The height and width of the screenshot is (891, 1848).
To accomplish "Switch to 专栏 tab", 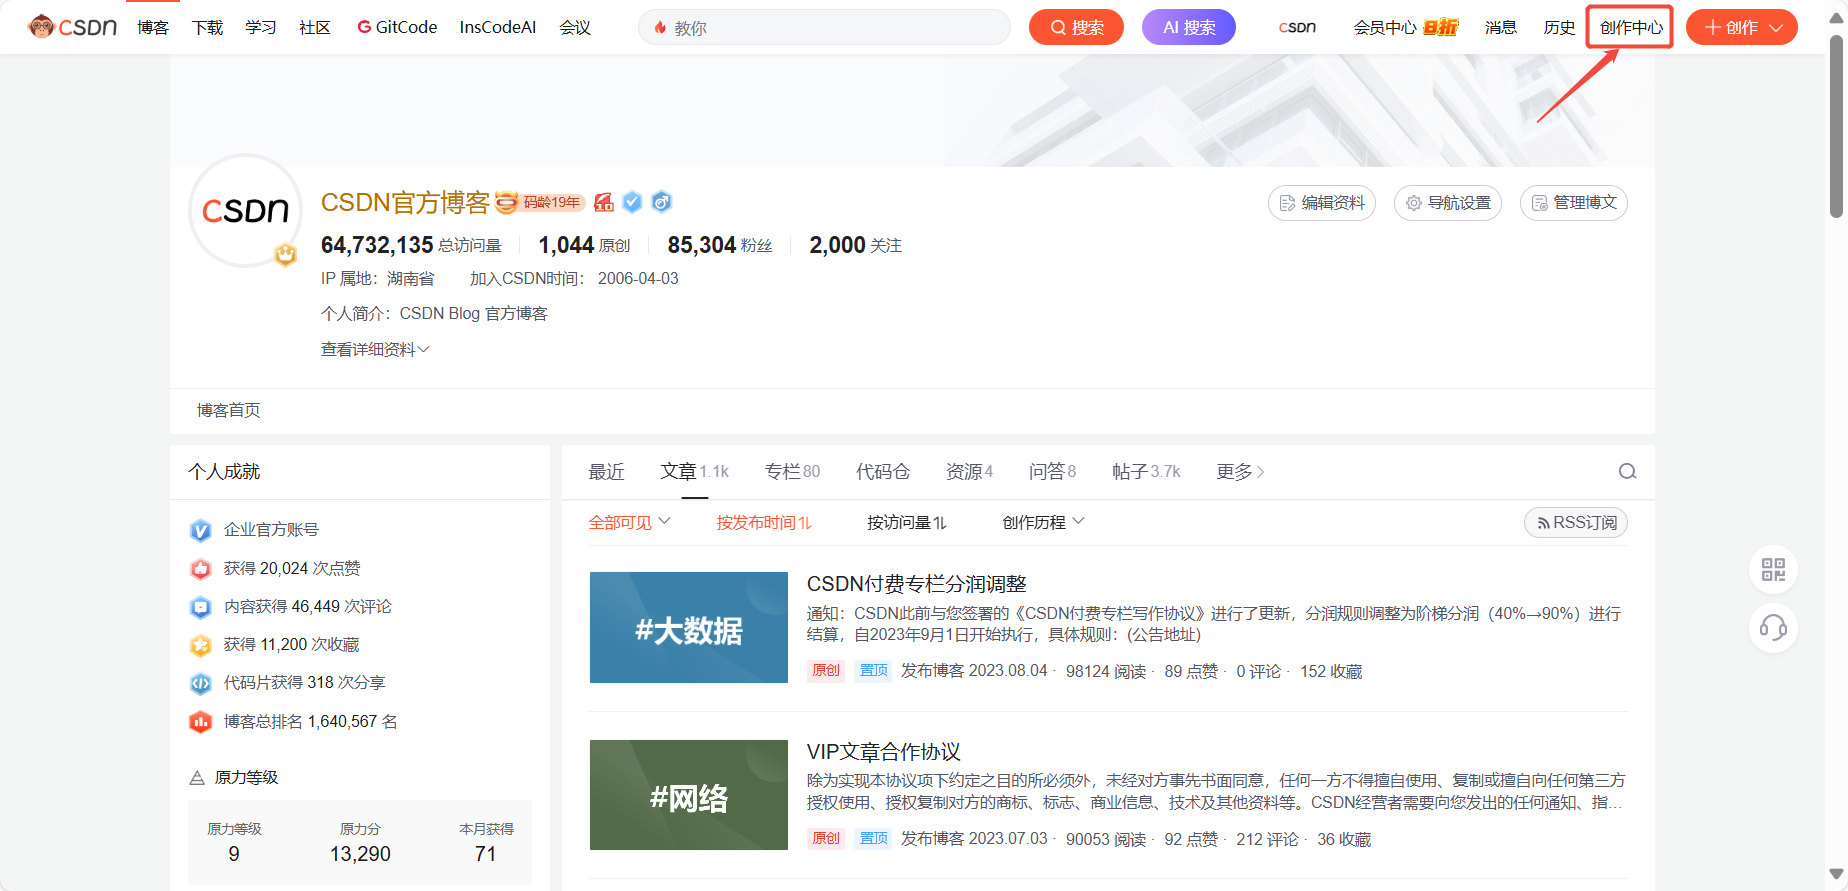I will [x=792, y=472].
